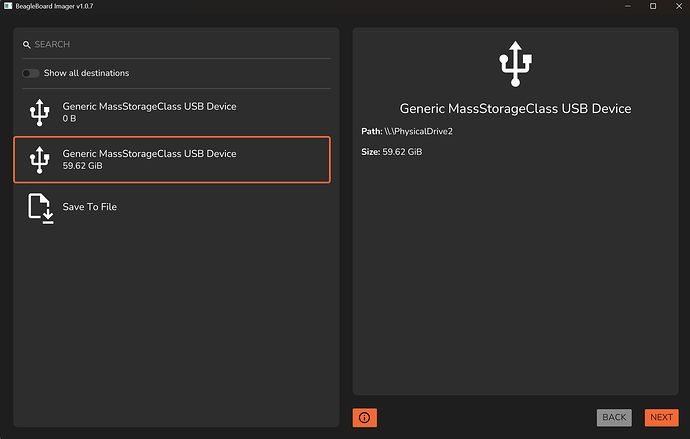Click the Show all destinations label

[x=86, y=73]
